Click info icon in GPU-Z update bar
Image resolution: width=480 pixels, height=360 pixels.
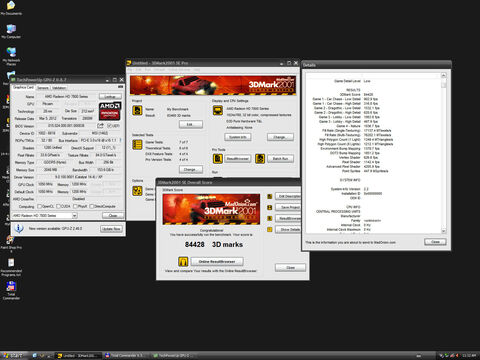(19, 228)
